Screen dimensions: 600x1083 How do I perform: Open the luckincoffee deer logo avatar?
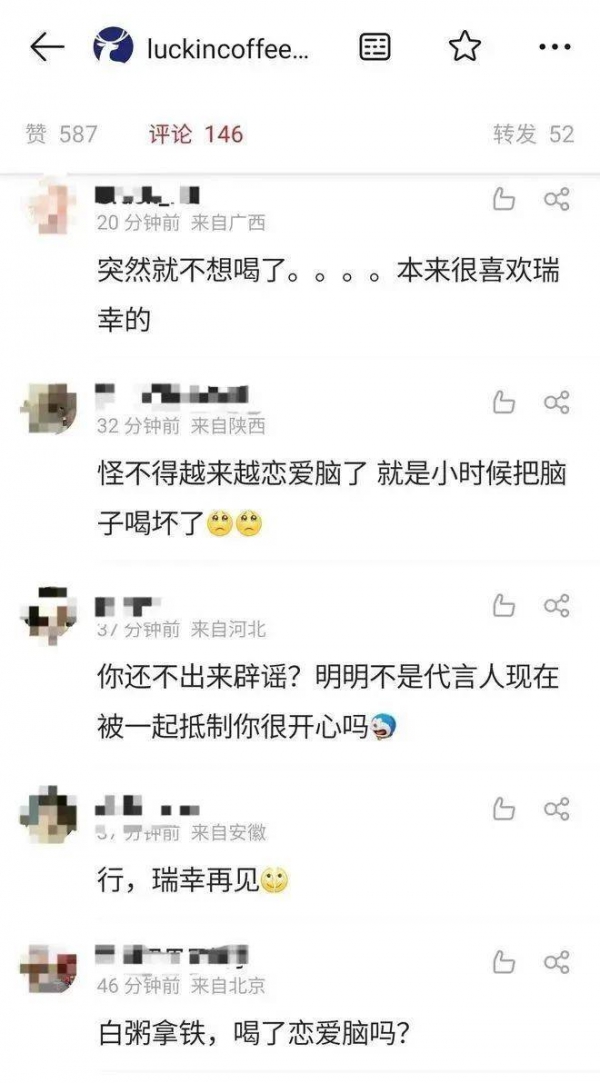[113, 47]
